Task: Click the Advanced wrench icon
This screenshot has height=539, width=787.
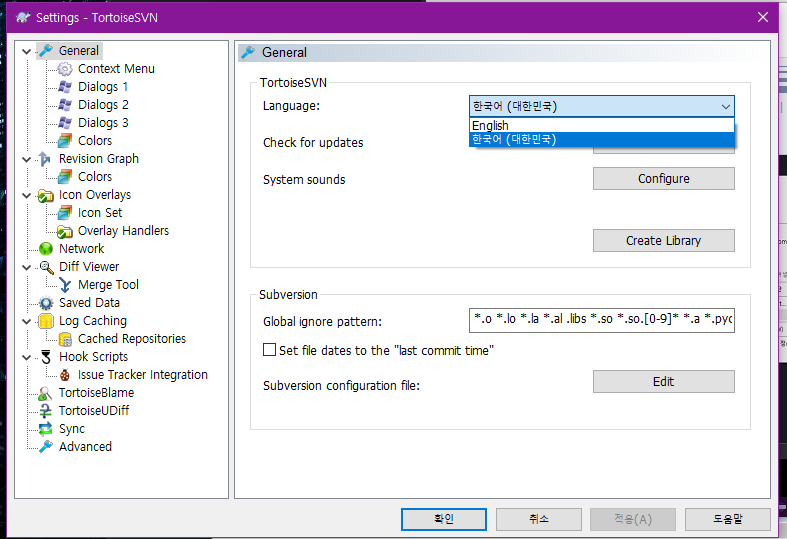Action: pyautogui.click(x=46, y=447)
